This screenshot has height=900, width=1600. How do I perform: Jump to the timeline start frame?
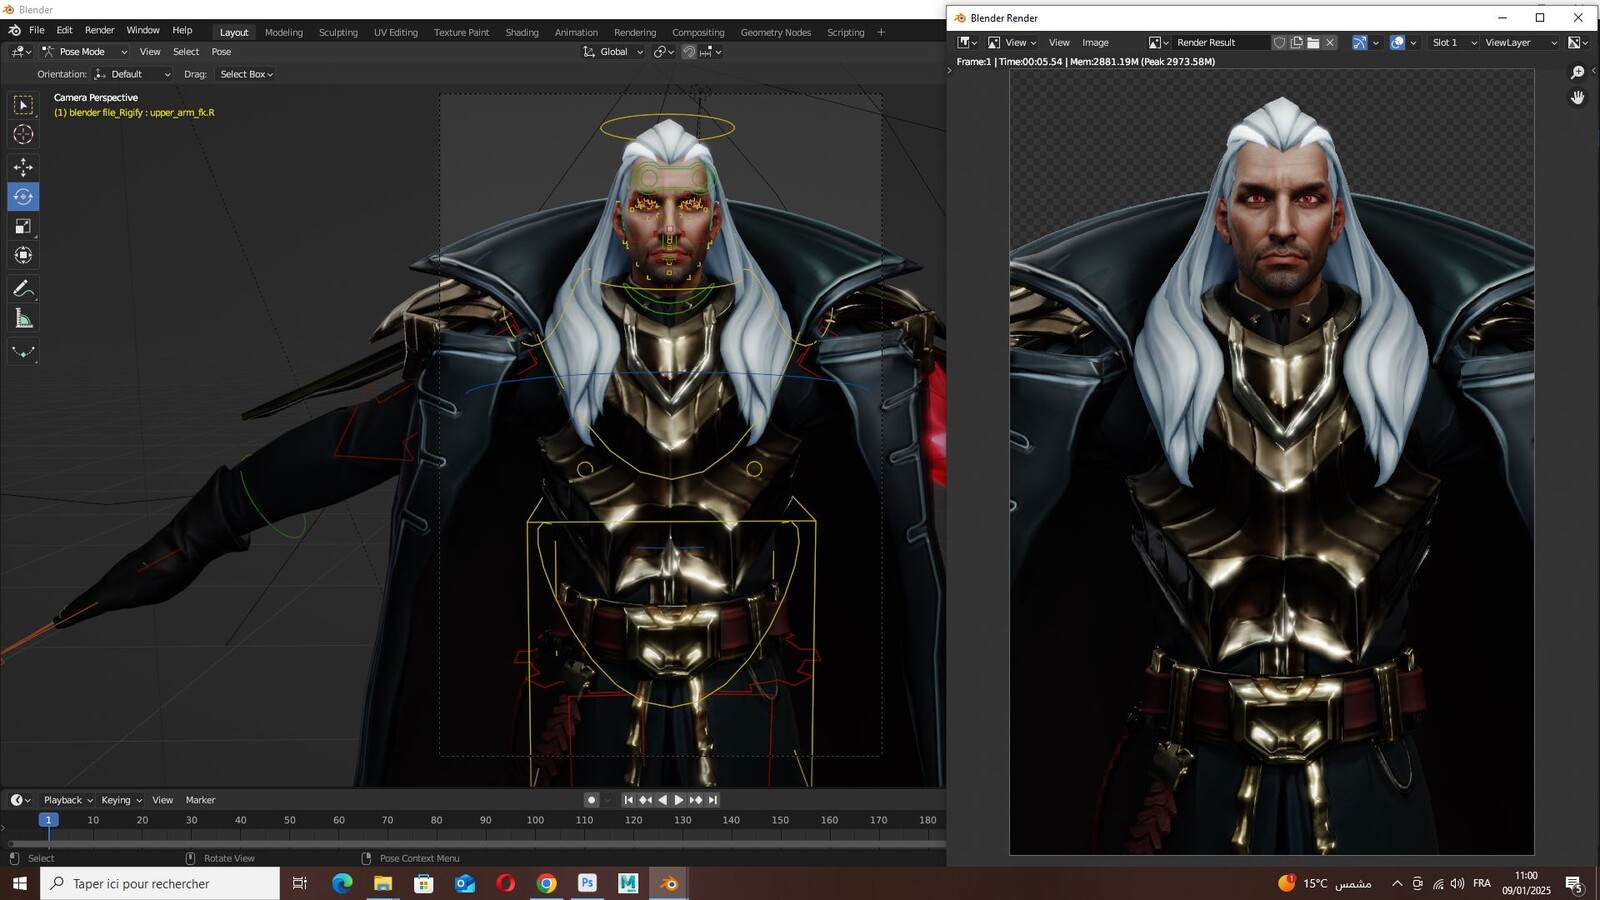point(628,800)
